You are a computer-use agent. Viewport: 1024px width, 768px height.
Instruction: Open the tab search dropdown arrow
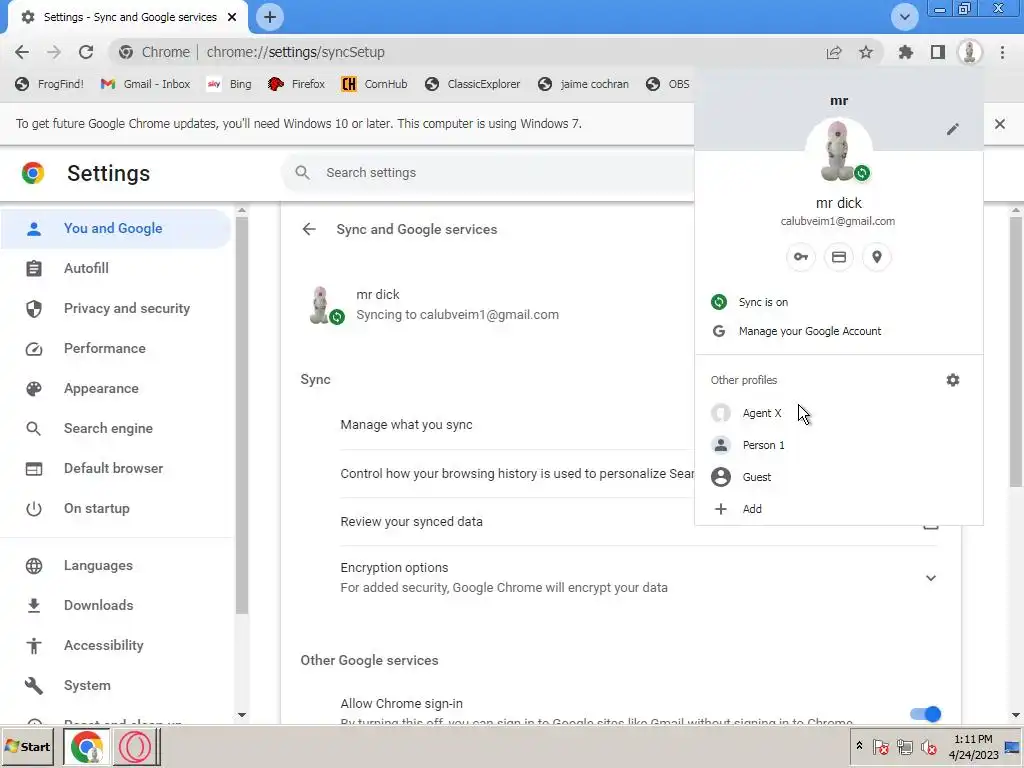pyautogui.click(x=904, y=17)
